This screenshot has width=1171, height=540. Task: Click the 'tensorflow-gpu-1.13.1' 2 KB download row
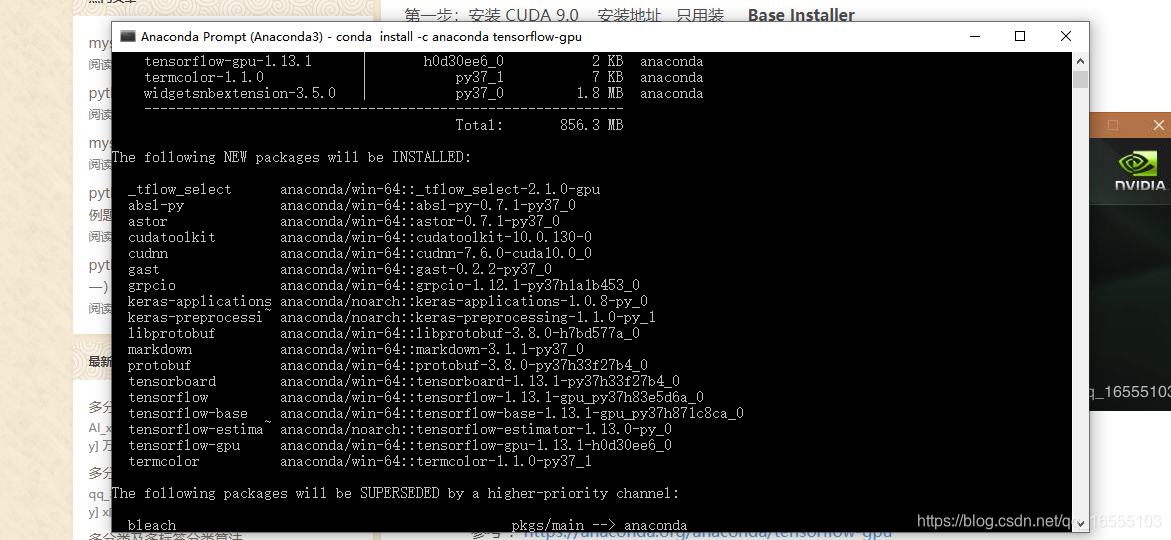(423, 61)
